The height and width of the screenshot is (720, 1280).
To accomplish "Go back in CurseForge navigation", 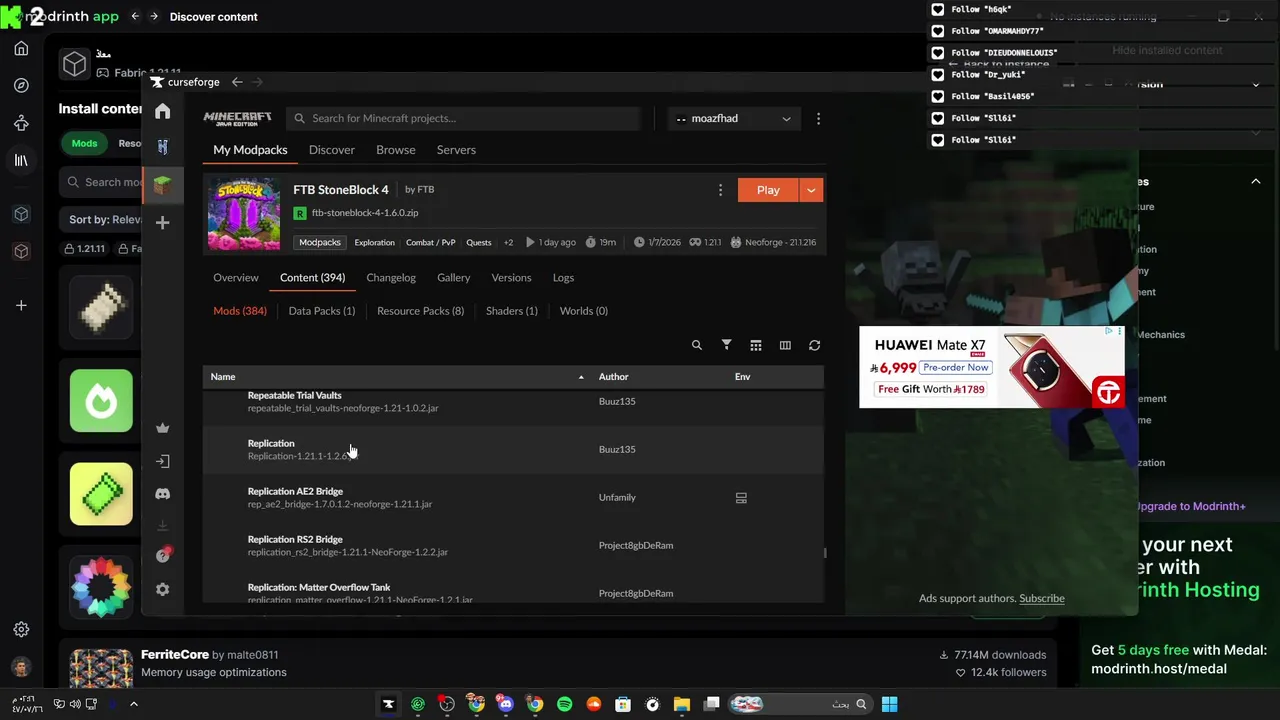I will [237, 82].
